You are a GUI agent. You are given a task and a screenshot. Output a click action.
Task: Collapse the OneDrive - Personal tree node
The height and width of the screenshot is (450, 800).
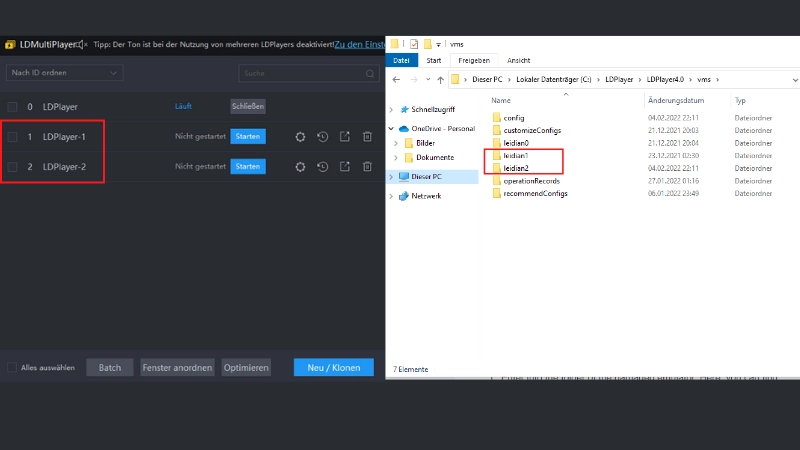(391, 129)
